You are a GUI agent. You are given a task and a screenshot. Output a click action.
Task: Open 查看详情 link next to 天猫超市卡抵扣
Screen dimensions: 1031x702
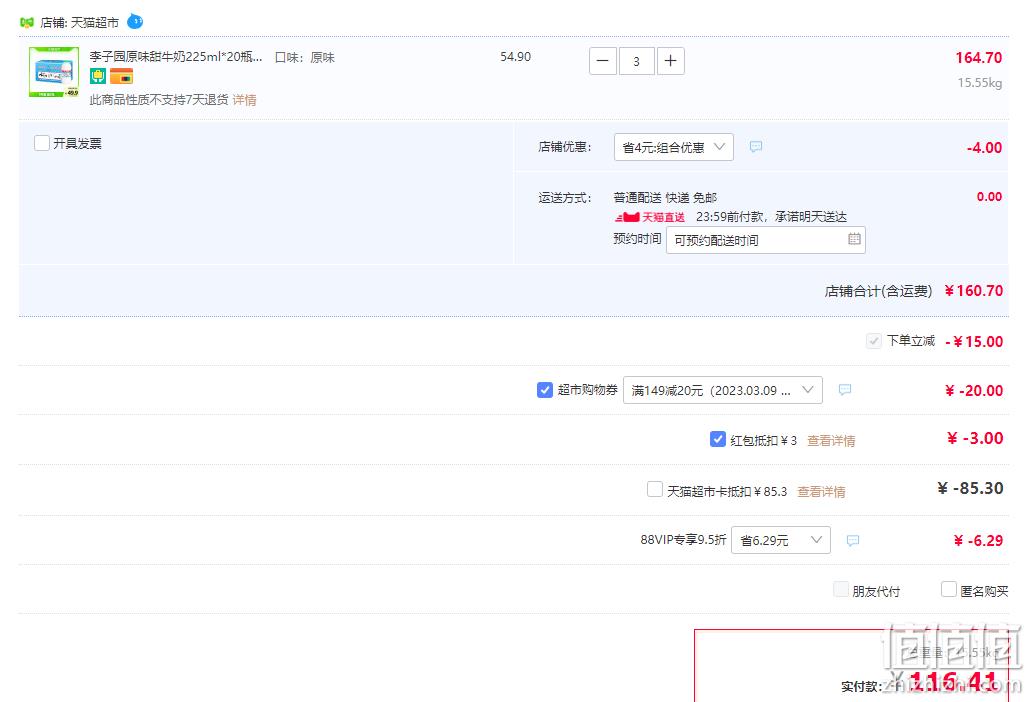tap(821, 491)
